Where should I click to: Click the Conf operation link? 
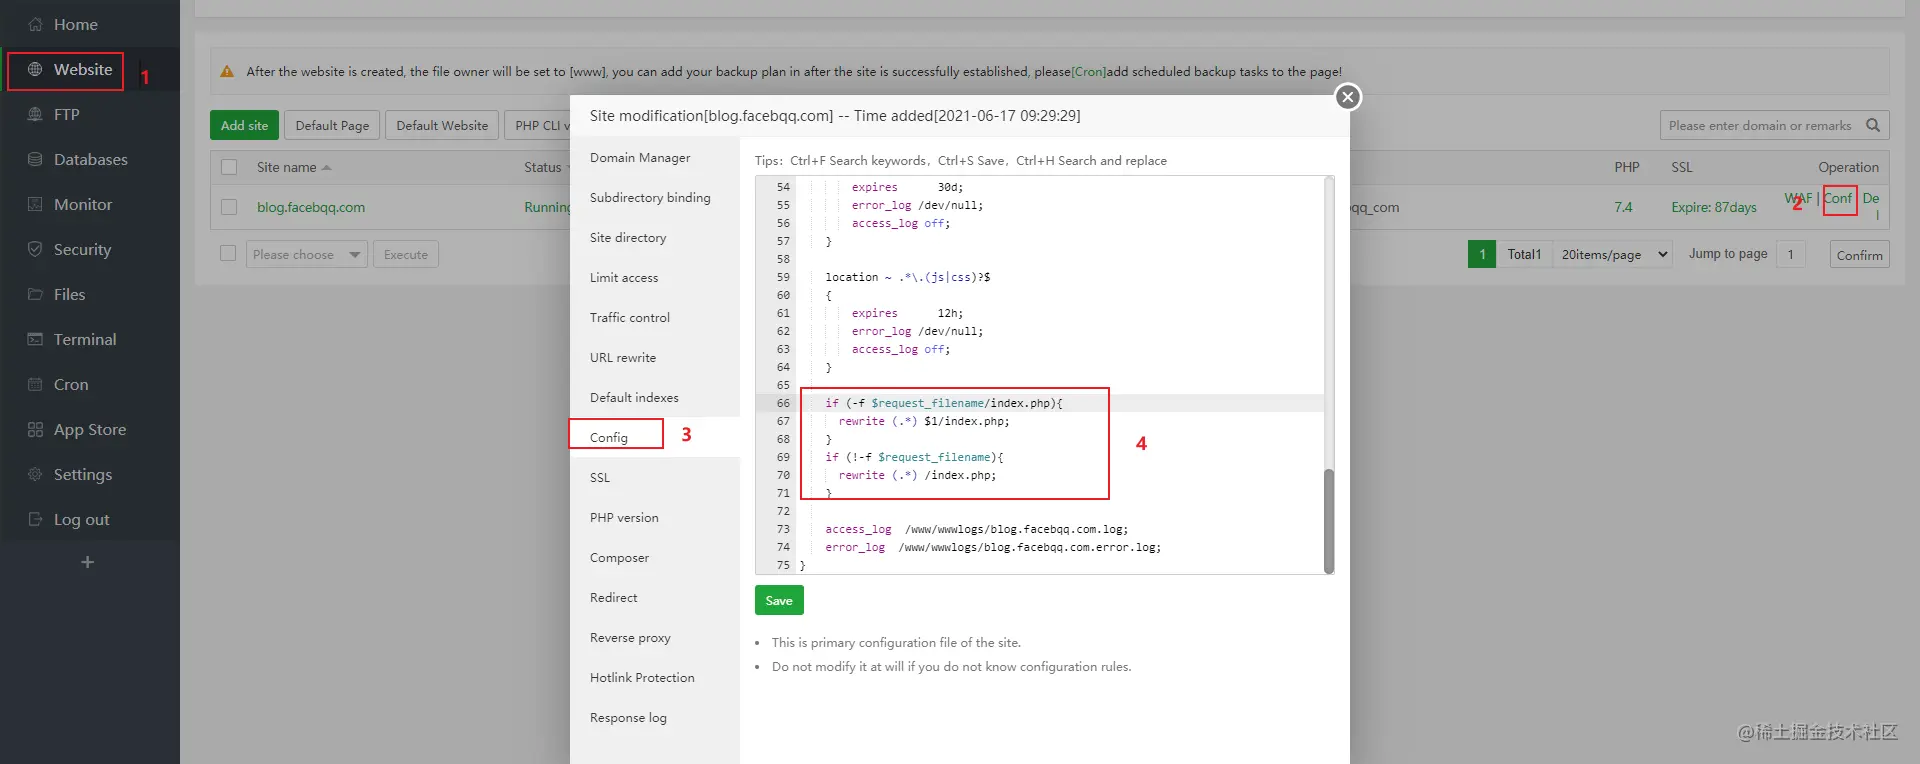(x=1838, y=198)
